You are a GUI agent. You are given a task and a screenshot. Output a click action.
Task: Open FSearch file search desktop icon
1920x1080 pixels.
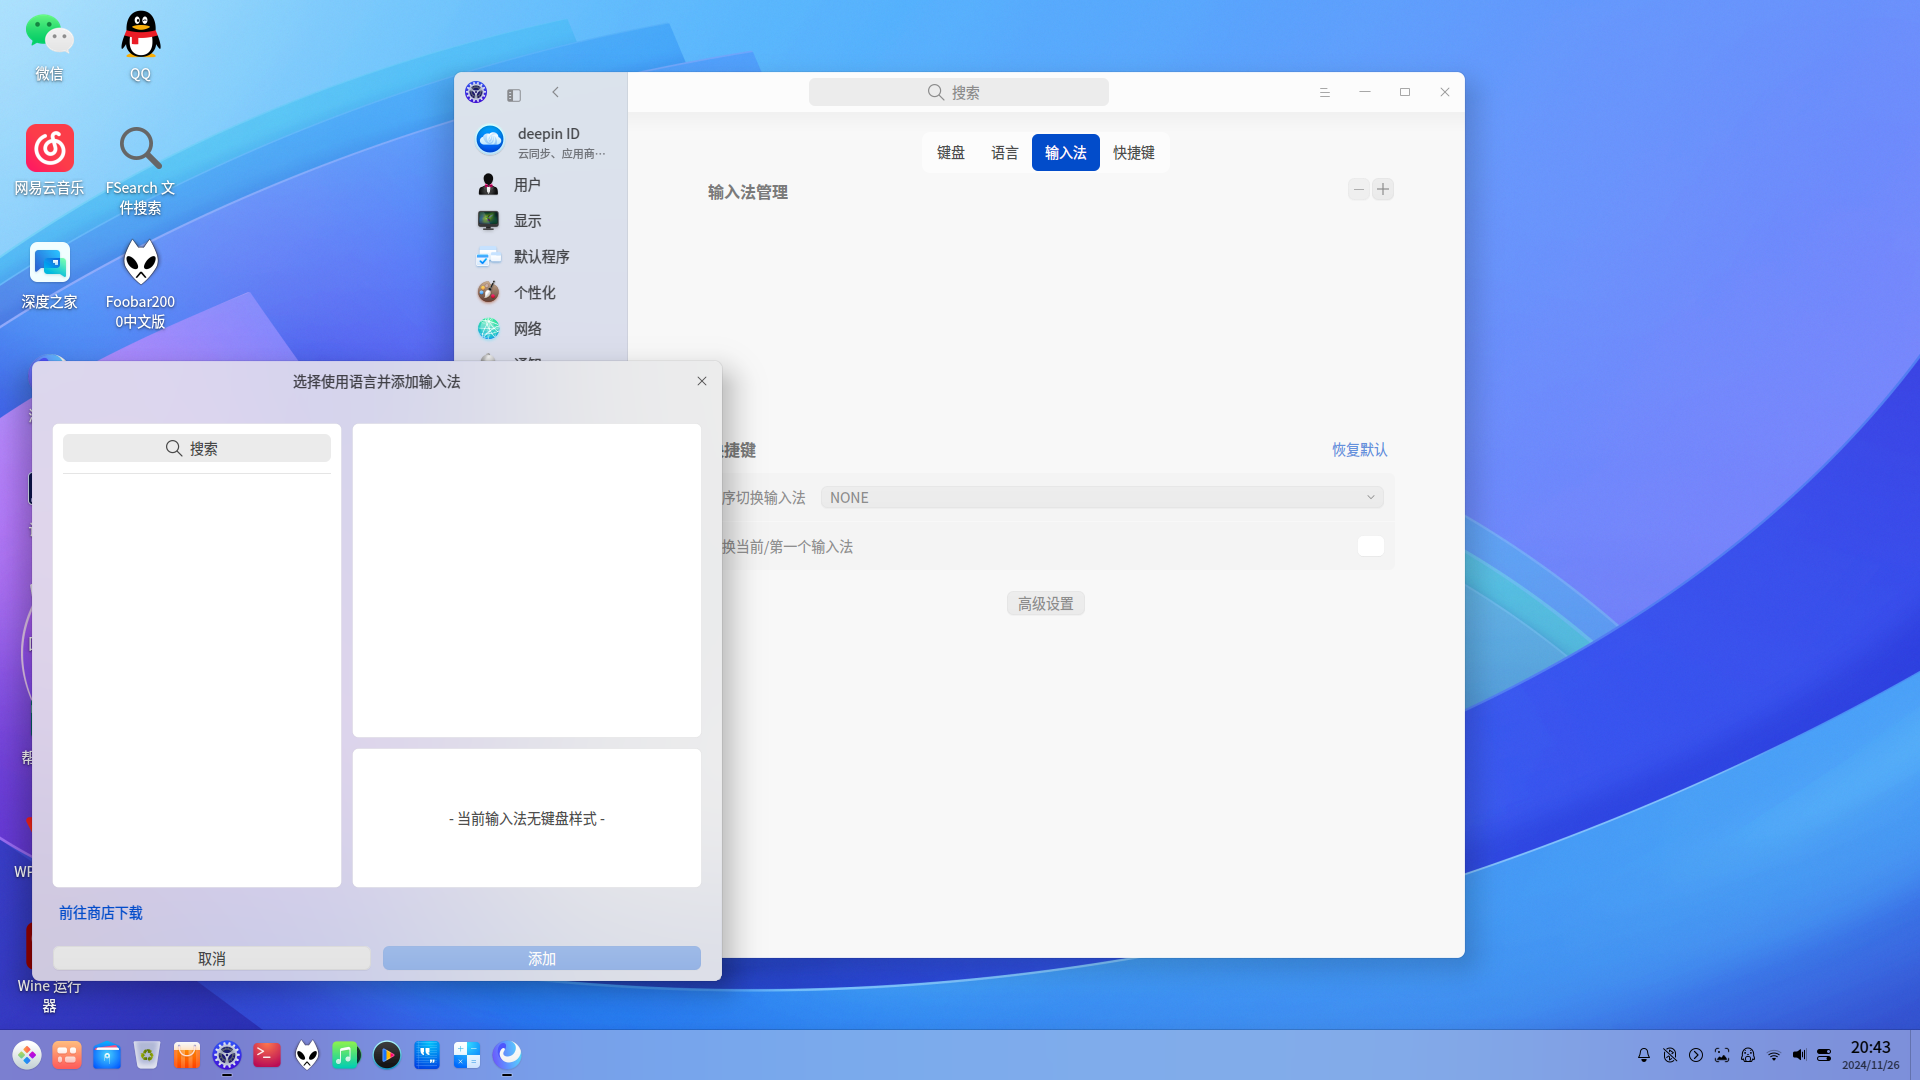click(x=140, y=170)
